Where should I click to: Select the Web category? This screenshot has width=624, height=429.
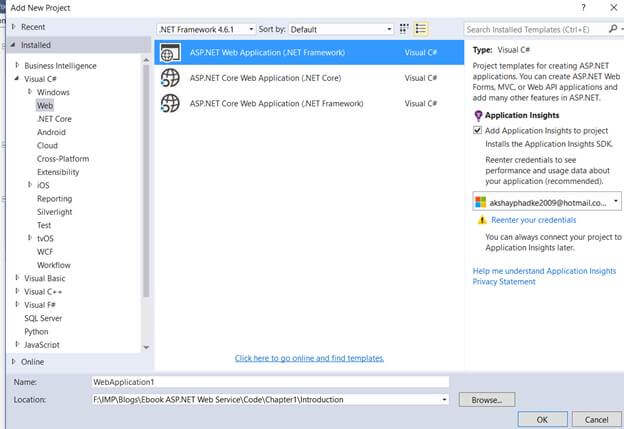pyautogui.click(x=45, y=105)
